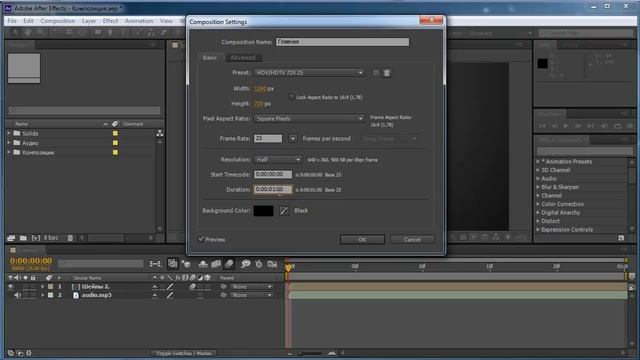This screenshot has height=360, width=640.
Task: Play composition in Preview panel
Action: click(566, 126)
